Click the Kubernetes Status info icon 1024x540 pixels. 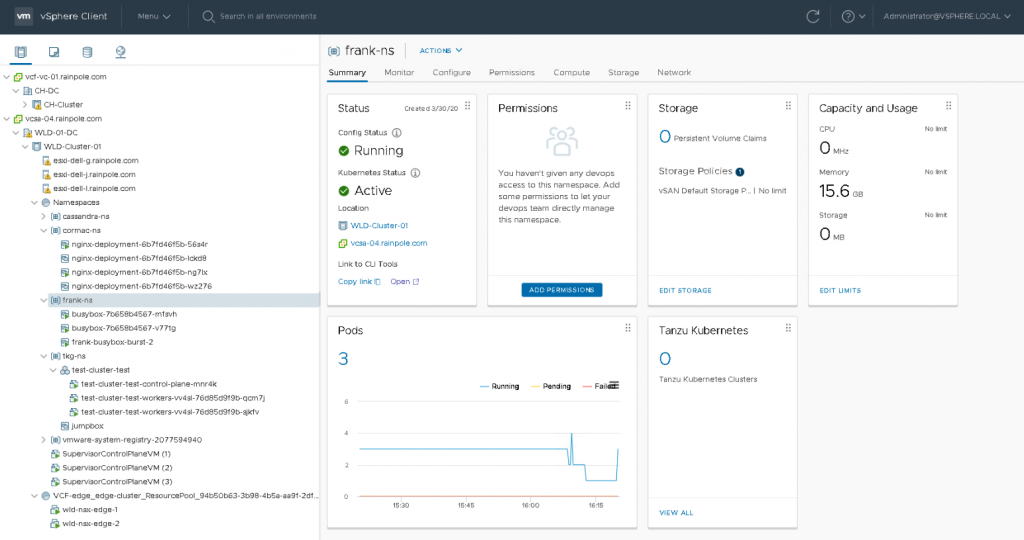(x=415, y=172)
